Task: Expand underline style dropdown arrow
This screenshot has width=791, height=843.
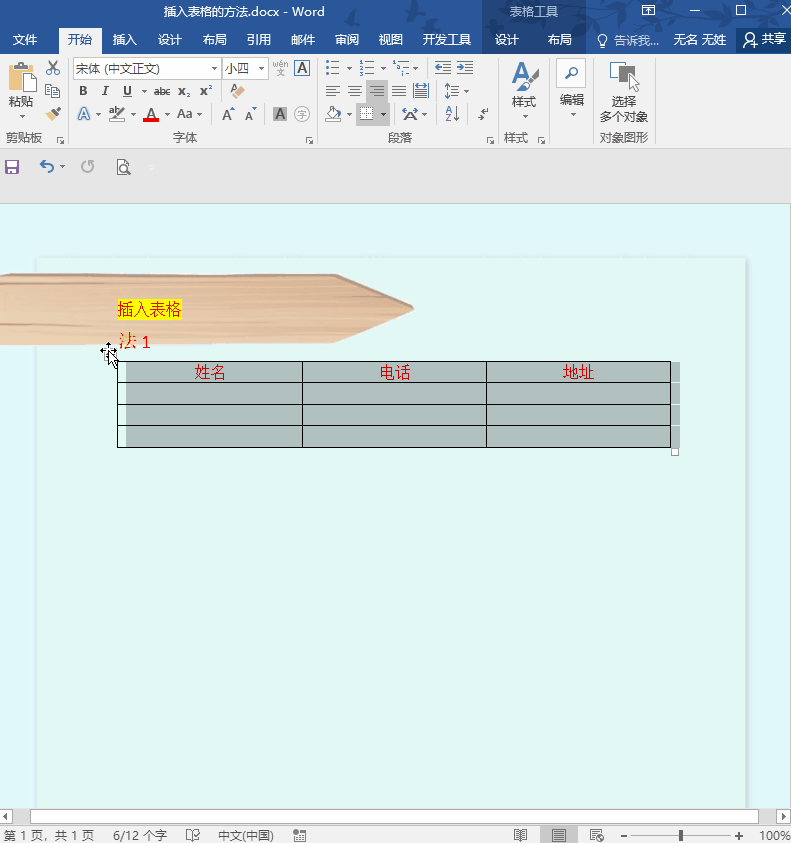Action: pos(144,91)
